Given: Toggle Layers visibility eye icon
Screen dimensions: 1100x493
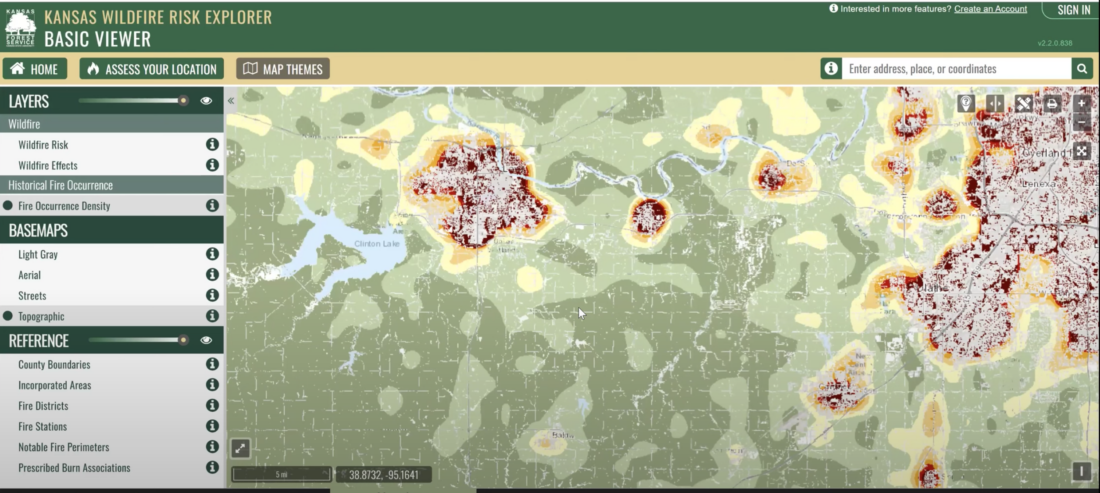Looking at the screenshot, I should click(x=206, y=101).
